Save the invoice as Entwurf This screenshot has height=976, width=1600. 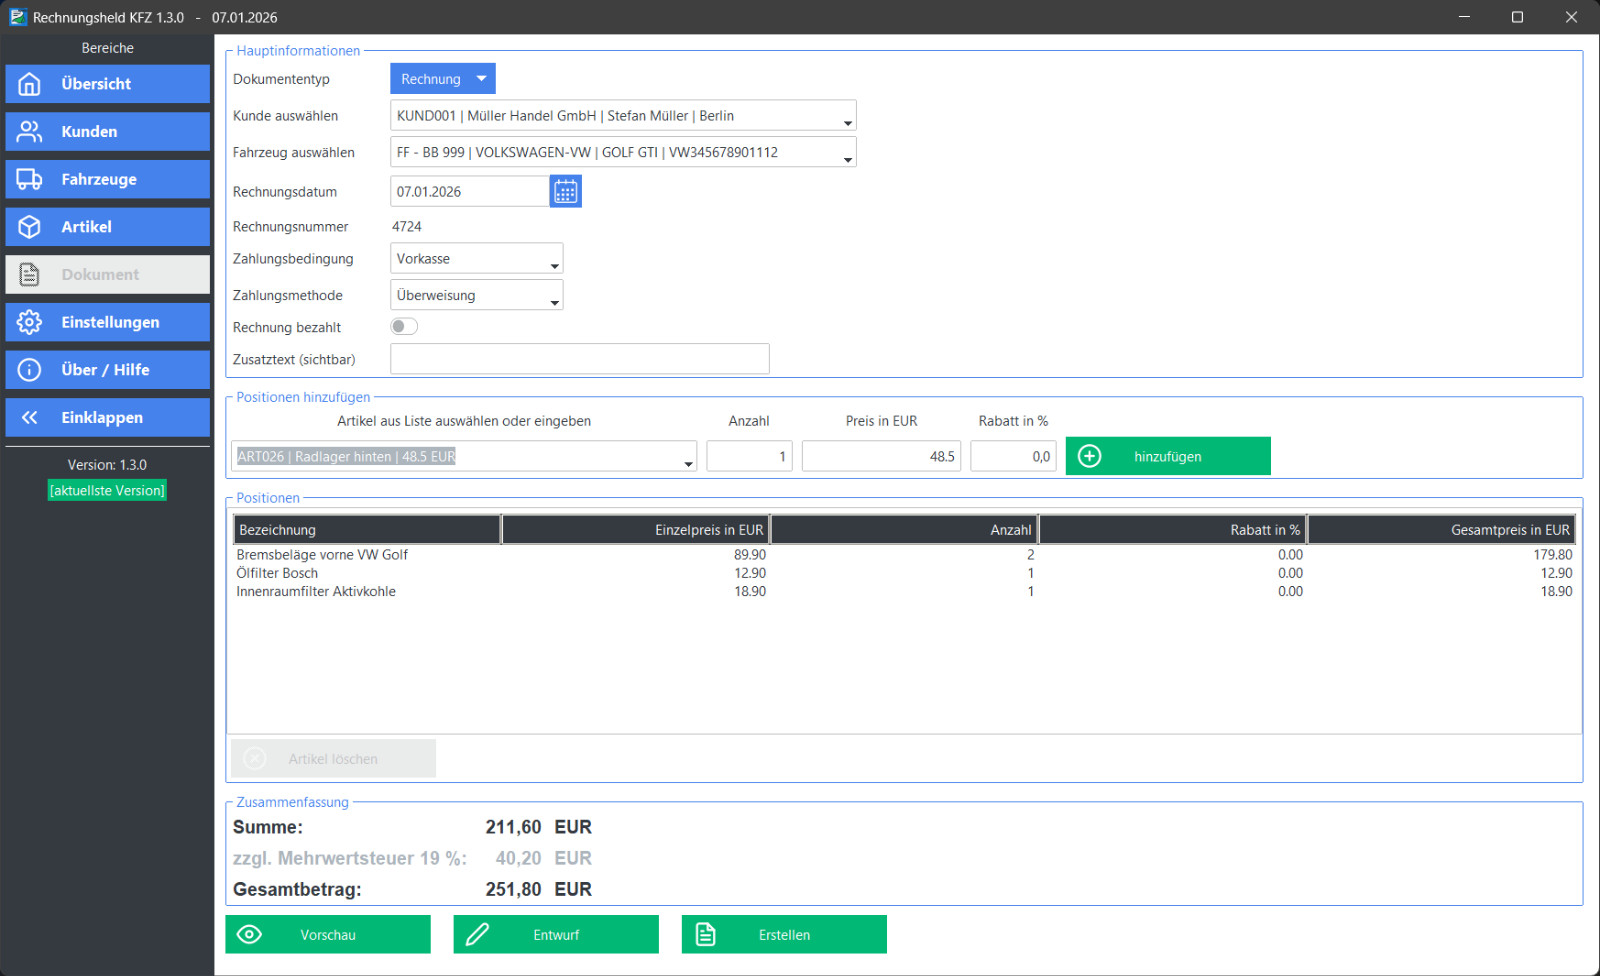pos(556,934)
